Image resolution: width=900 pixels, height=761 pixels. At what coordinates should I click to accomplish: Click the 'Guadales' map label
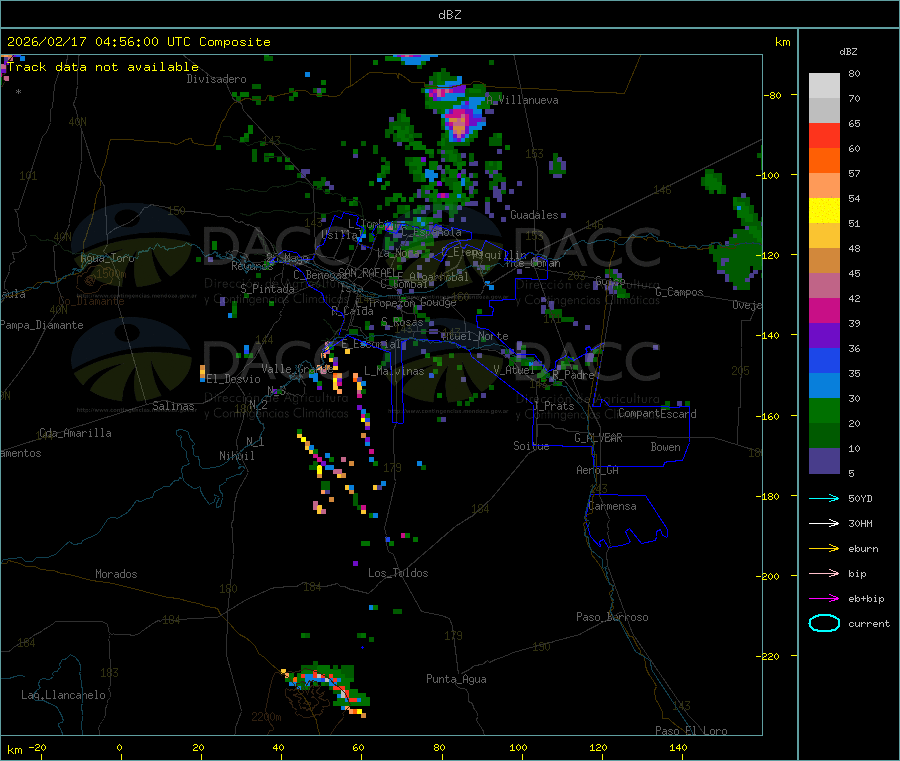coord(534,215)
